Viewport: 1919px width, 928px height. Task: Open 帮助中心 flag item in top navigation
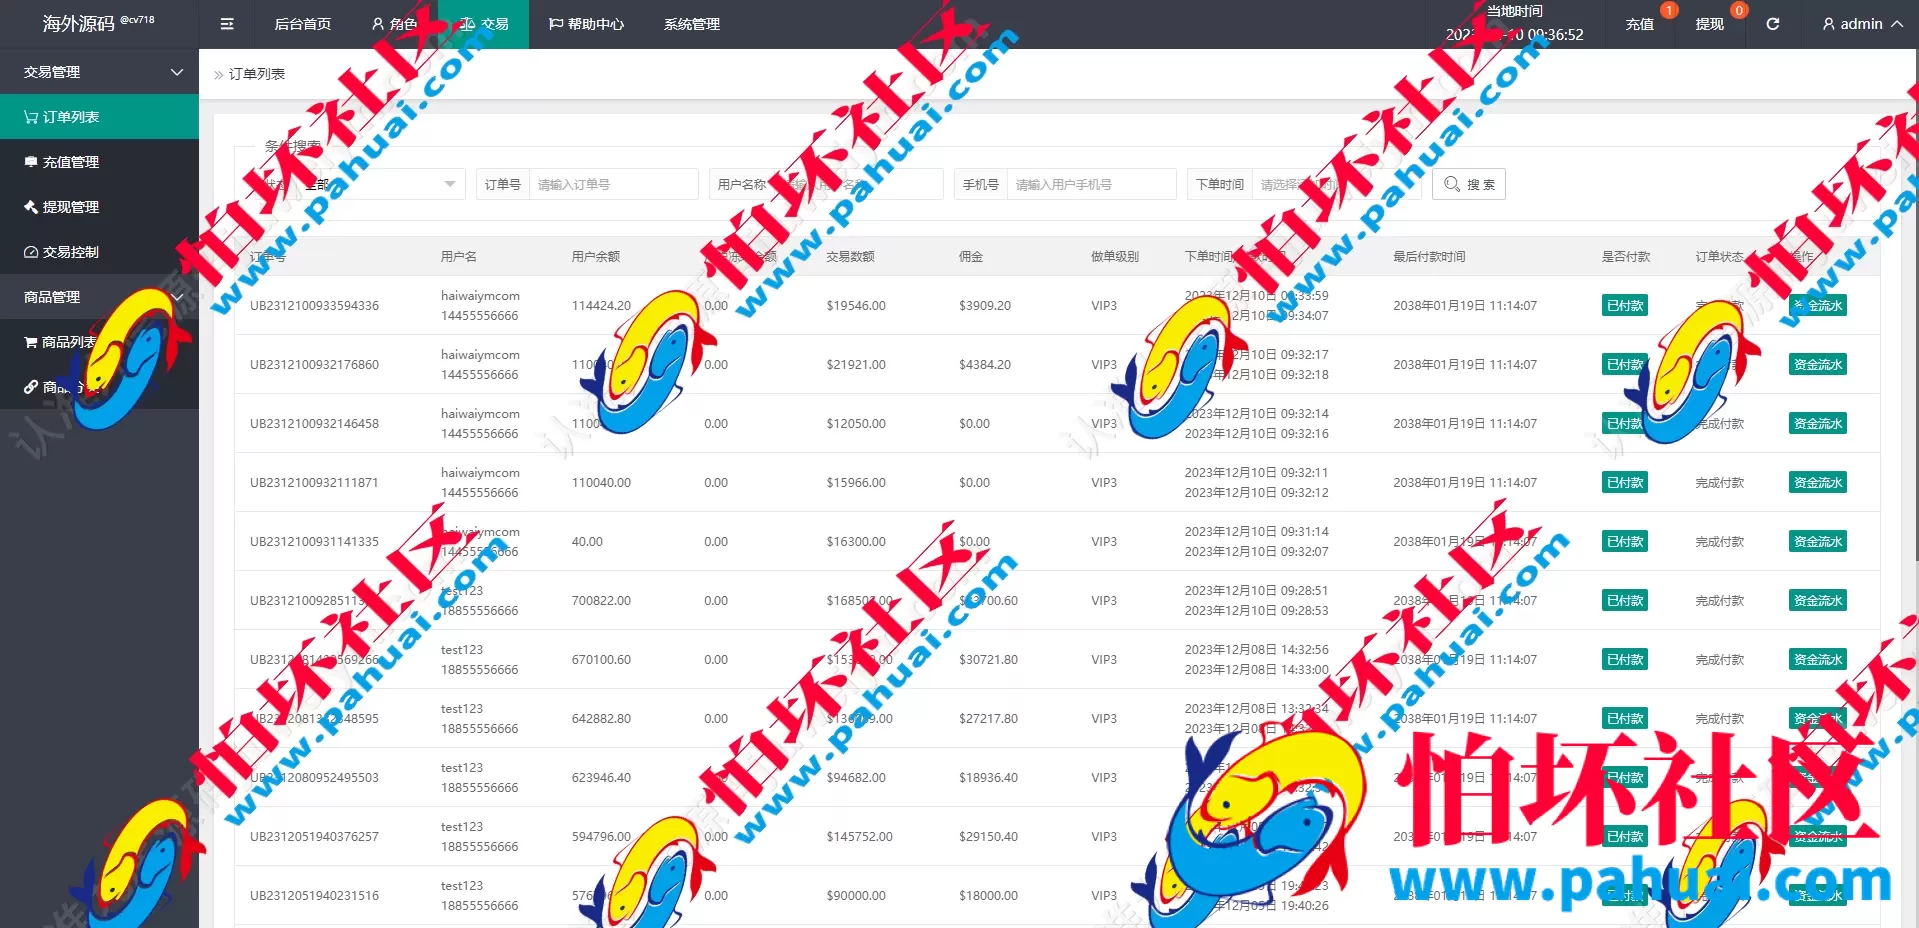(586, 24)
